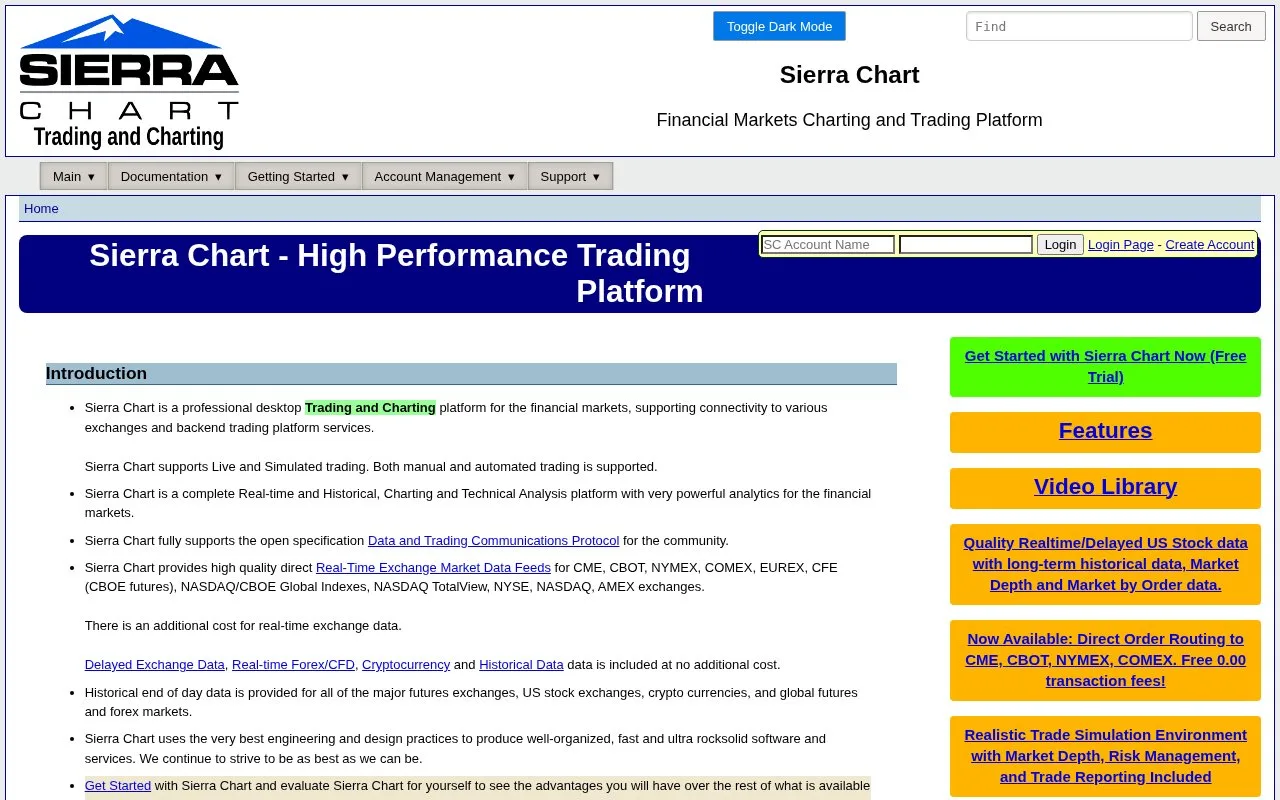Click the highlighted 'Trading and Charting' text
The width and height of the screenshot is (1280, 800).
[370, 408]
